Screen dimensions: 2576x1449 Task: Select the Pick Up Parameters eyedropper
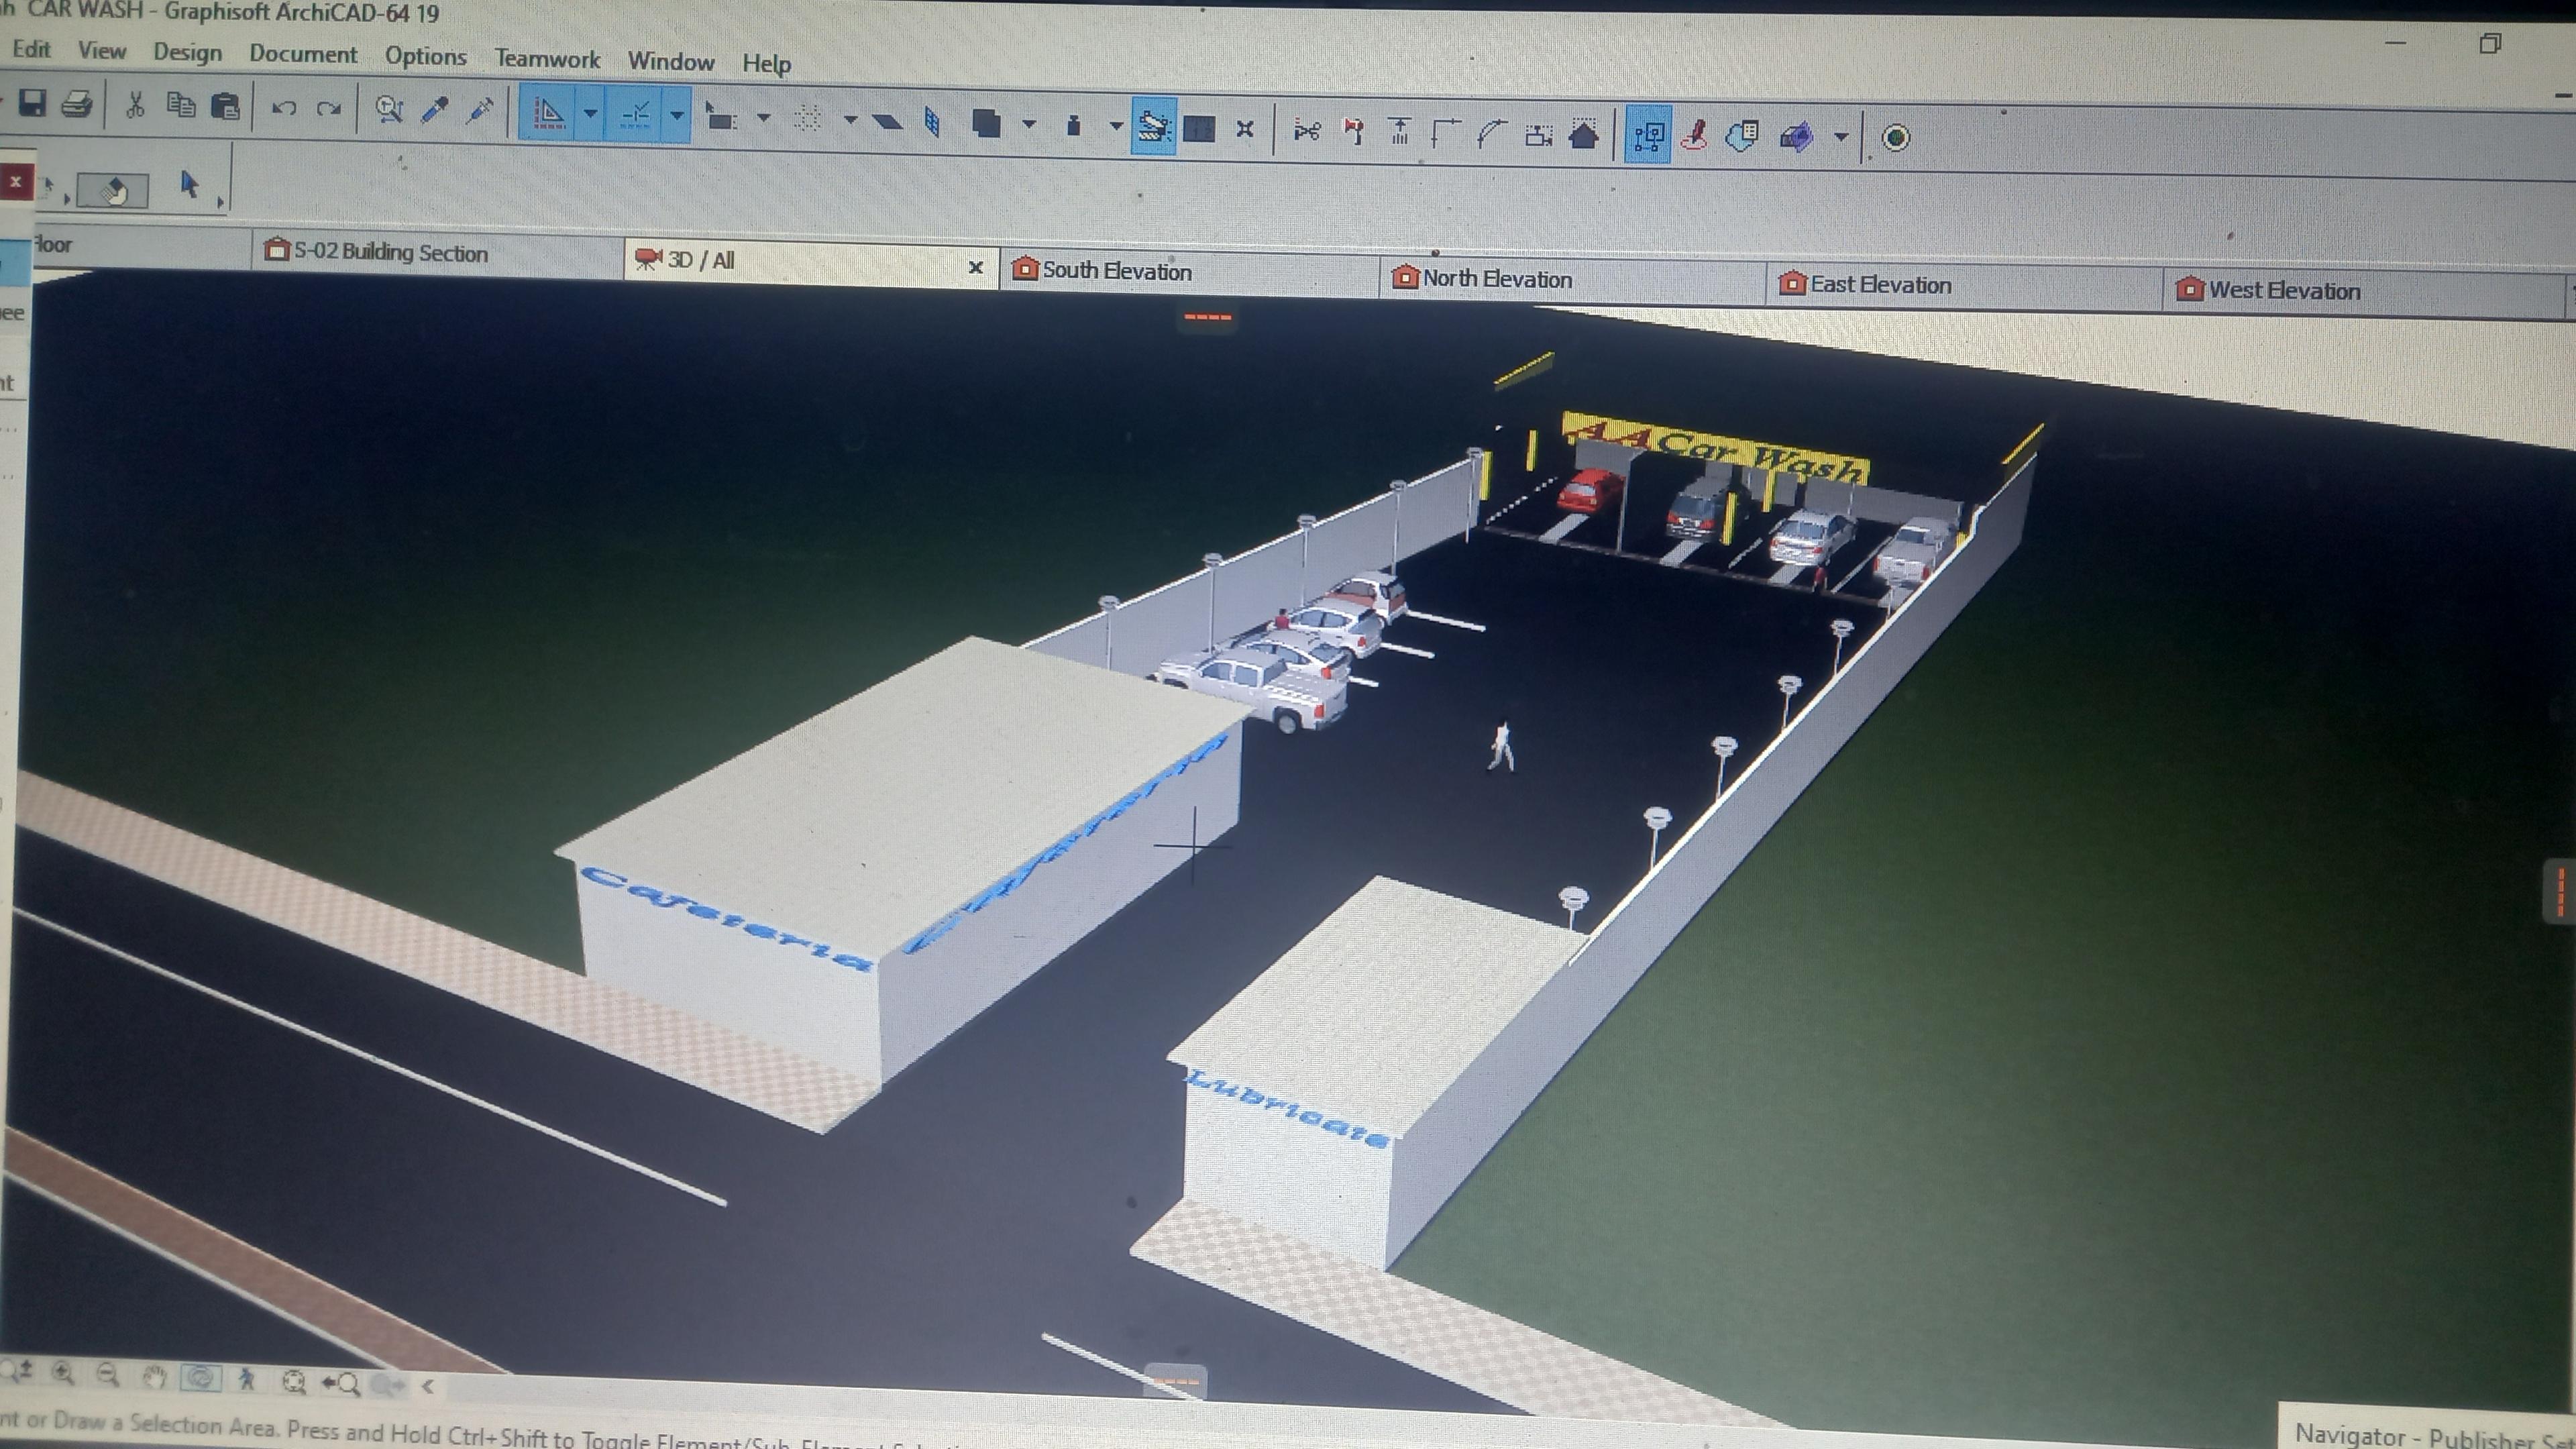[x=435, y=110]
